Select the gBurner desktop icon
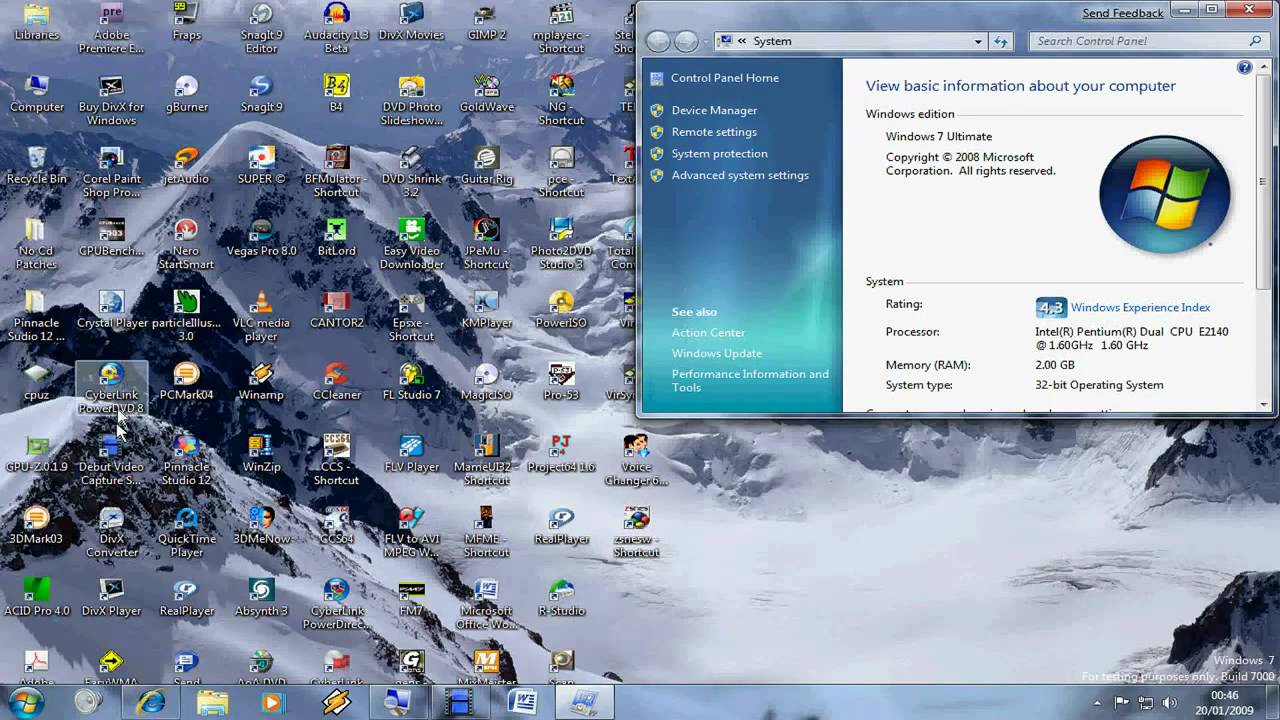The height and width of the screenshot is (720, 1280). coord(186,94)
